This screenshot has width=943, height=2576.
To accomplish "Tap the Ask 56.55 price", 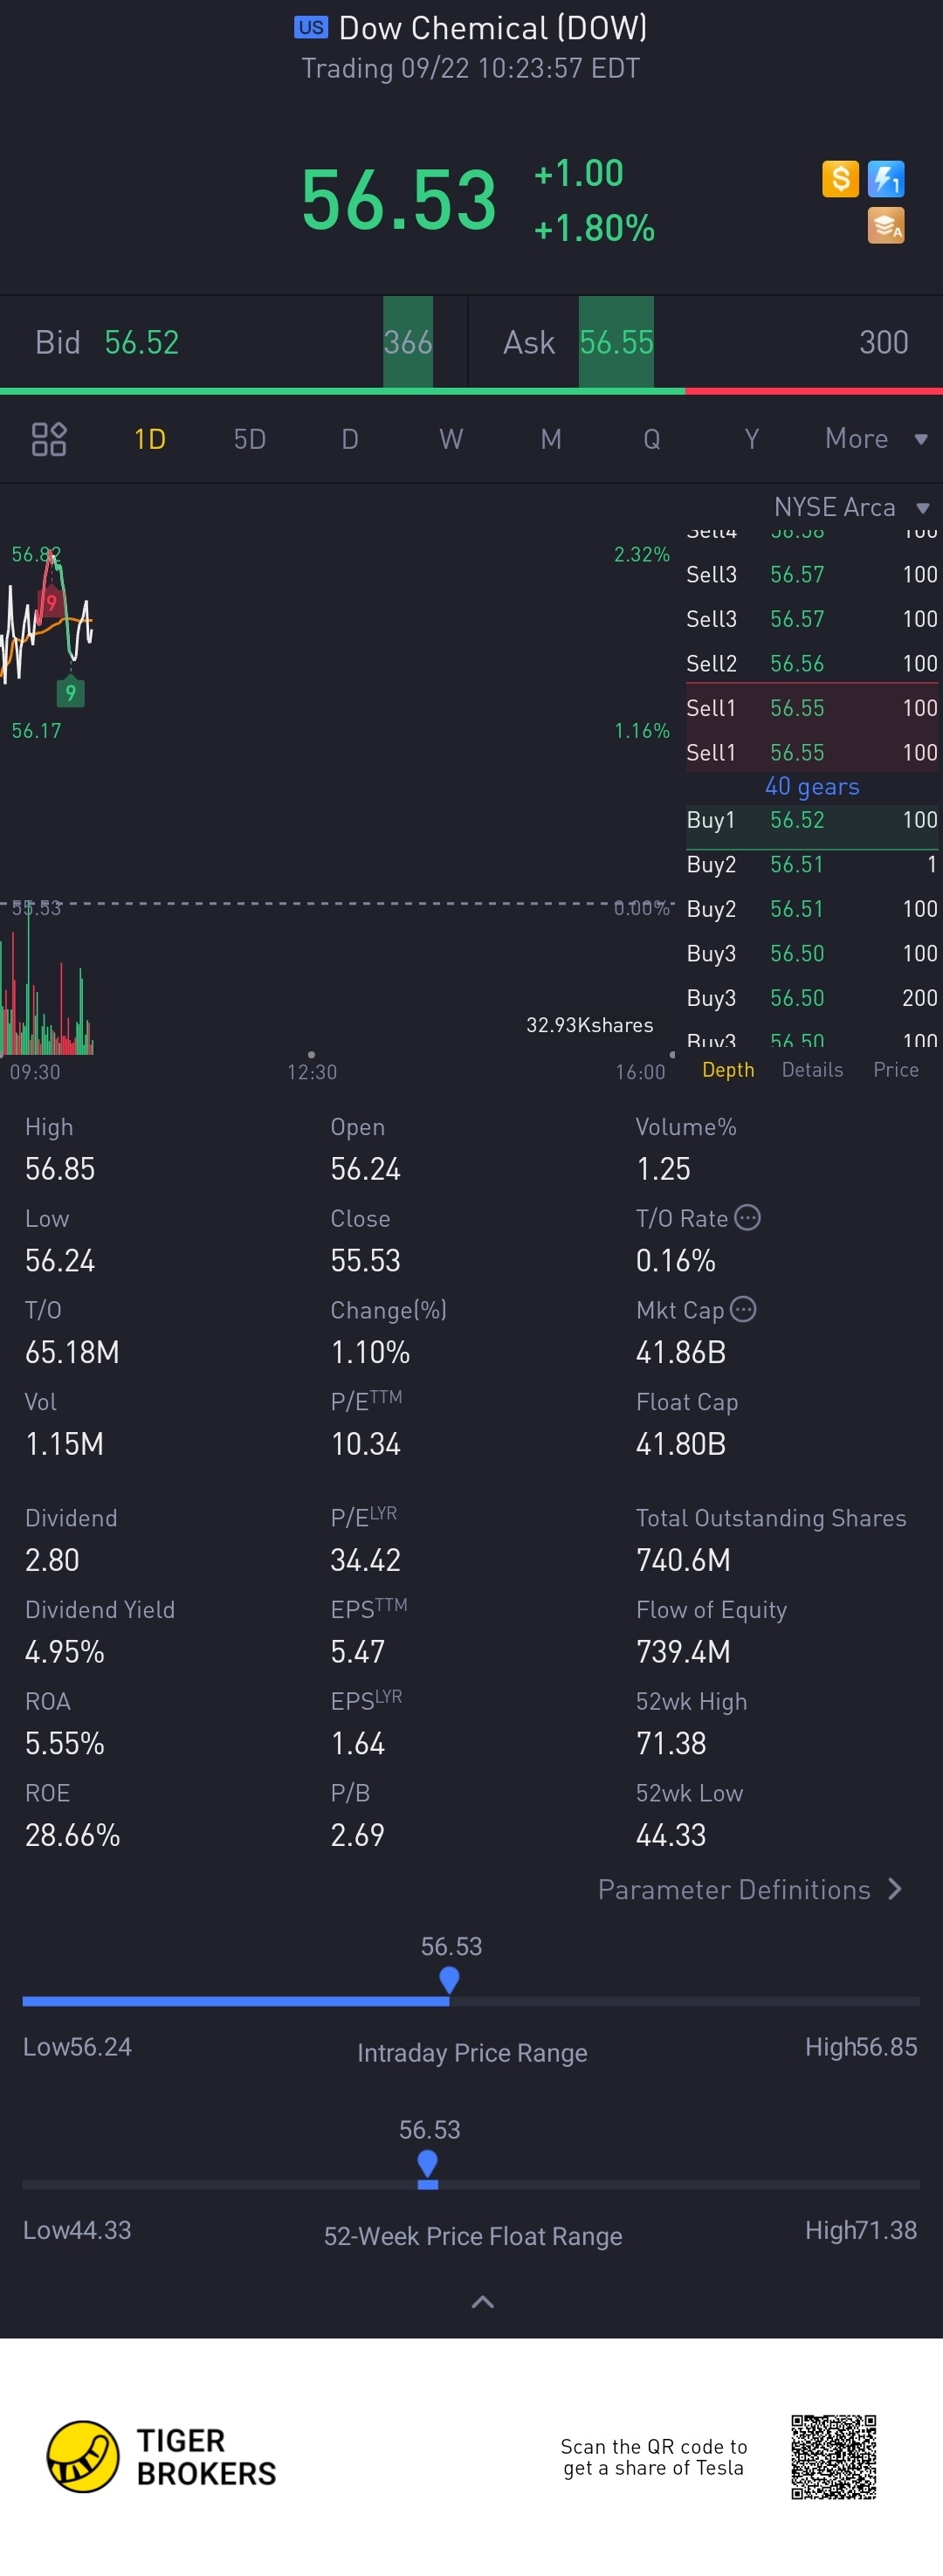I will click(x=616, y=342).
